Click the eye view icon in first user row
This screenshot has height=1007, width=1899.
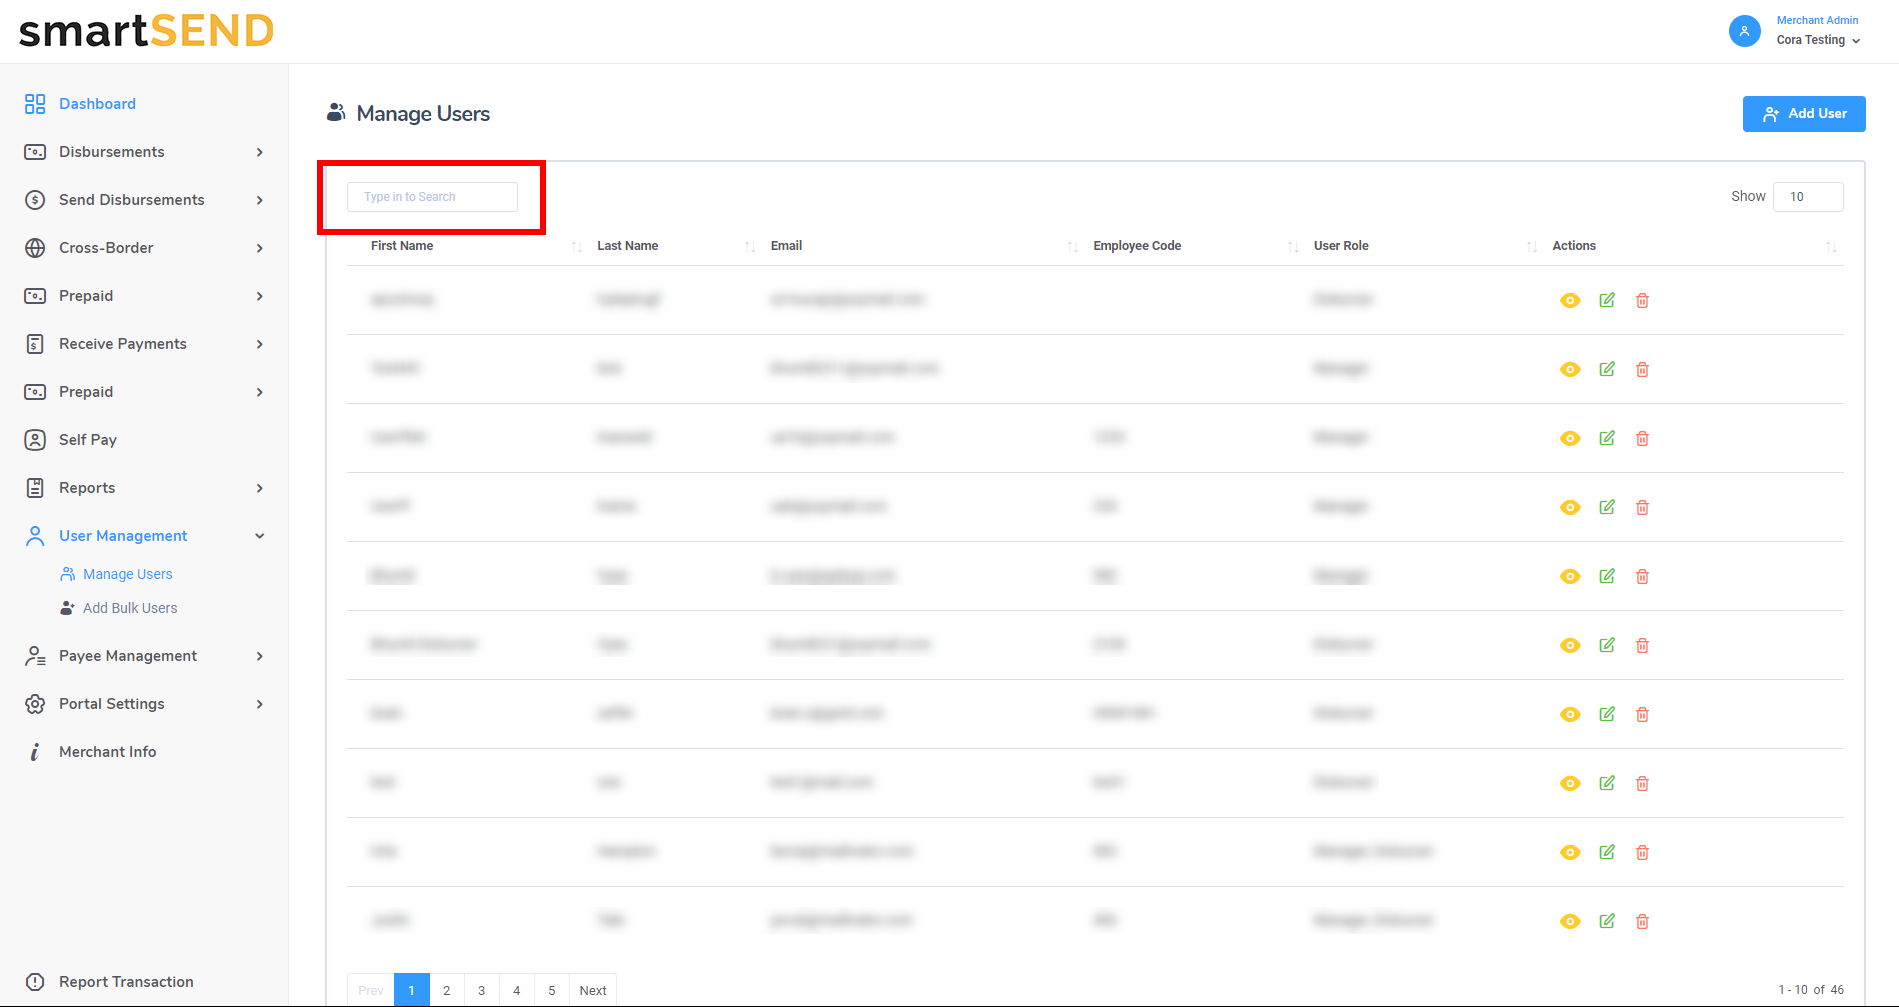click(1570, 301)
